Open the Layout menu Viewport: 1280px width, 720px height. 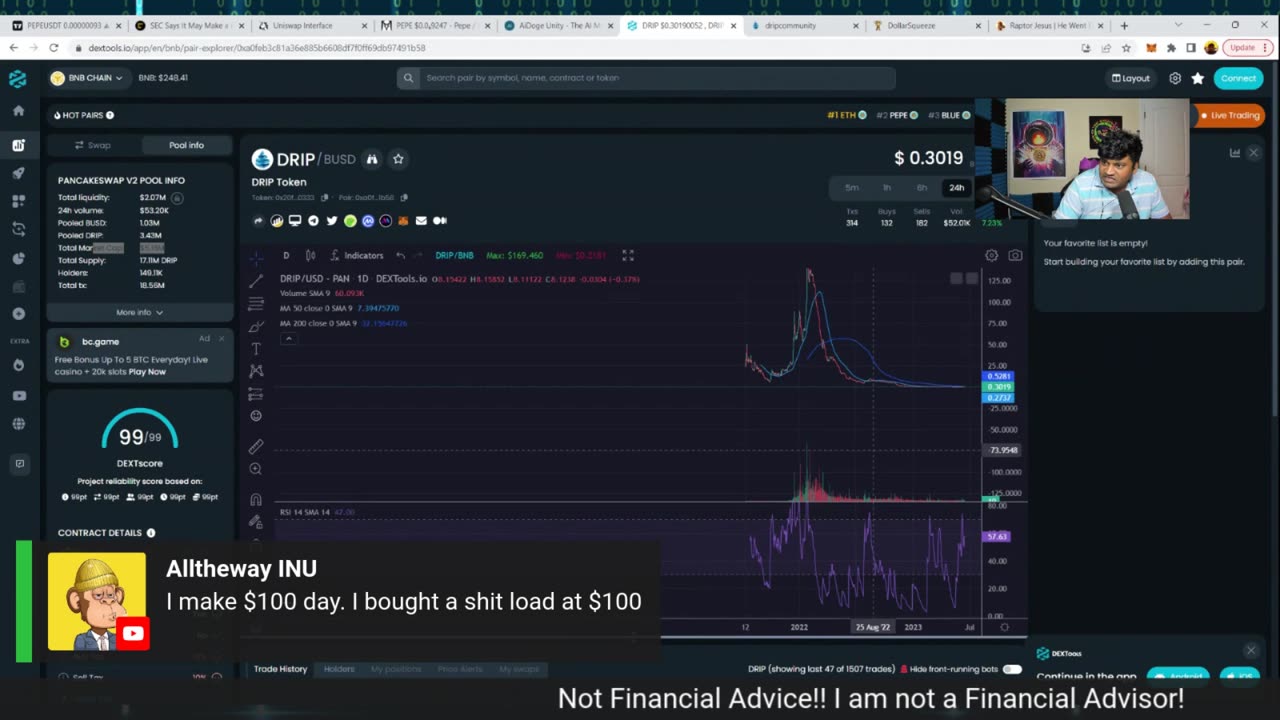(x=1131, y=78)
